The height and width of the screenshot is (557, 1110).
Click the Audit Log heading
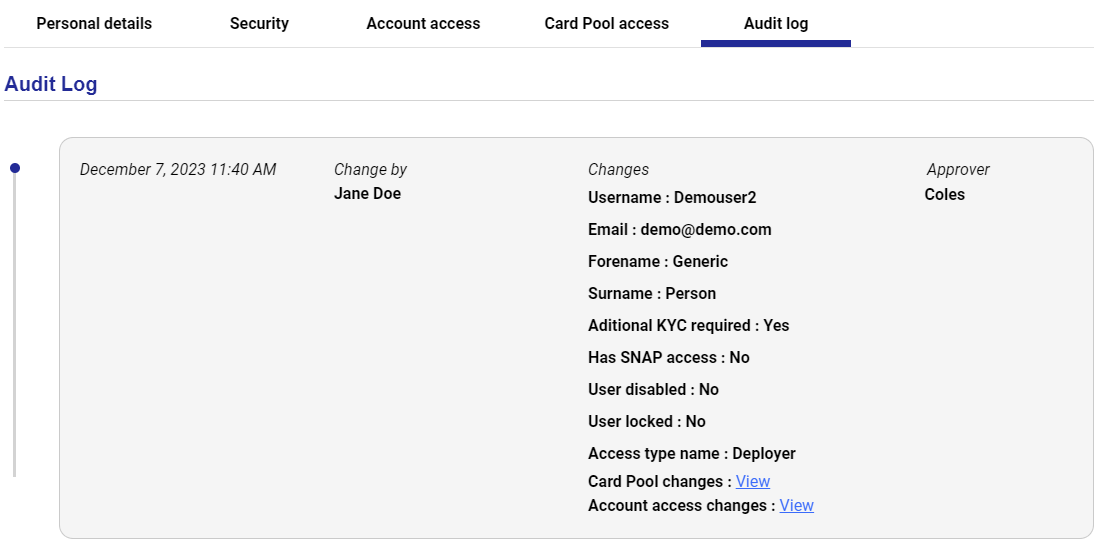tap(51, 84)
